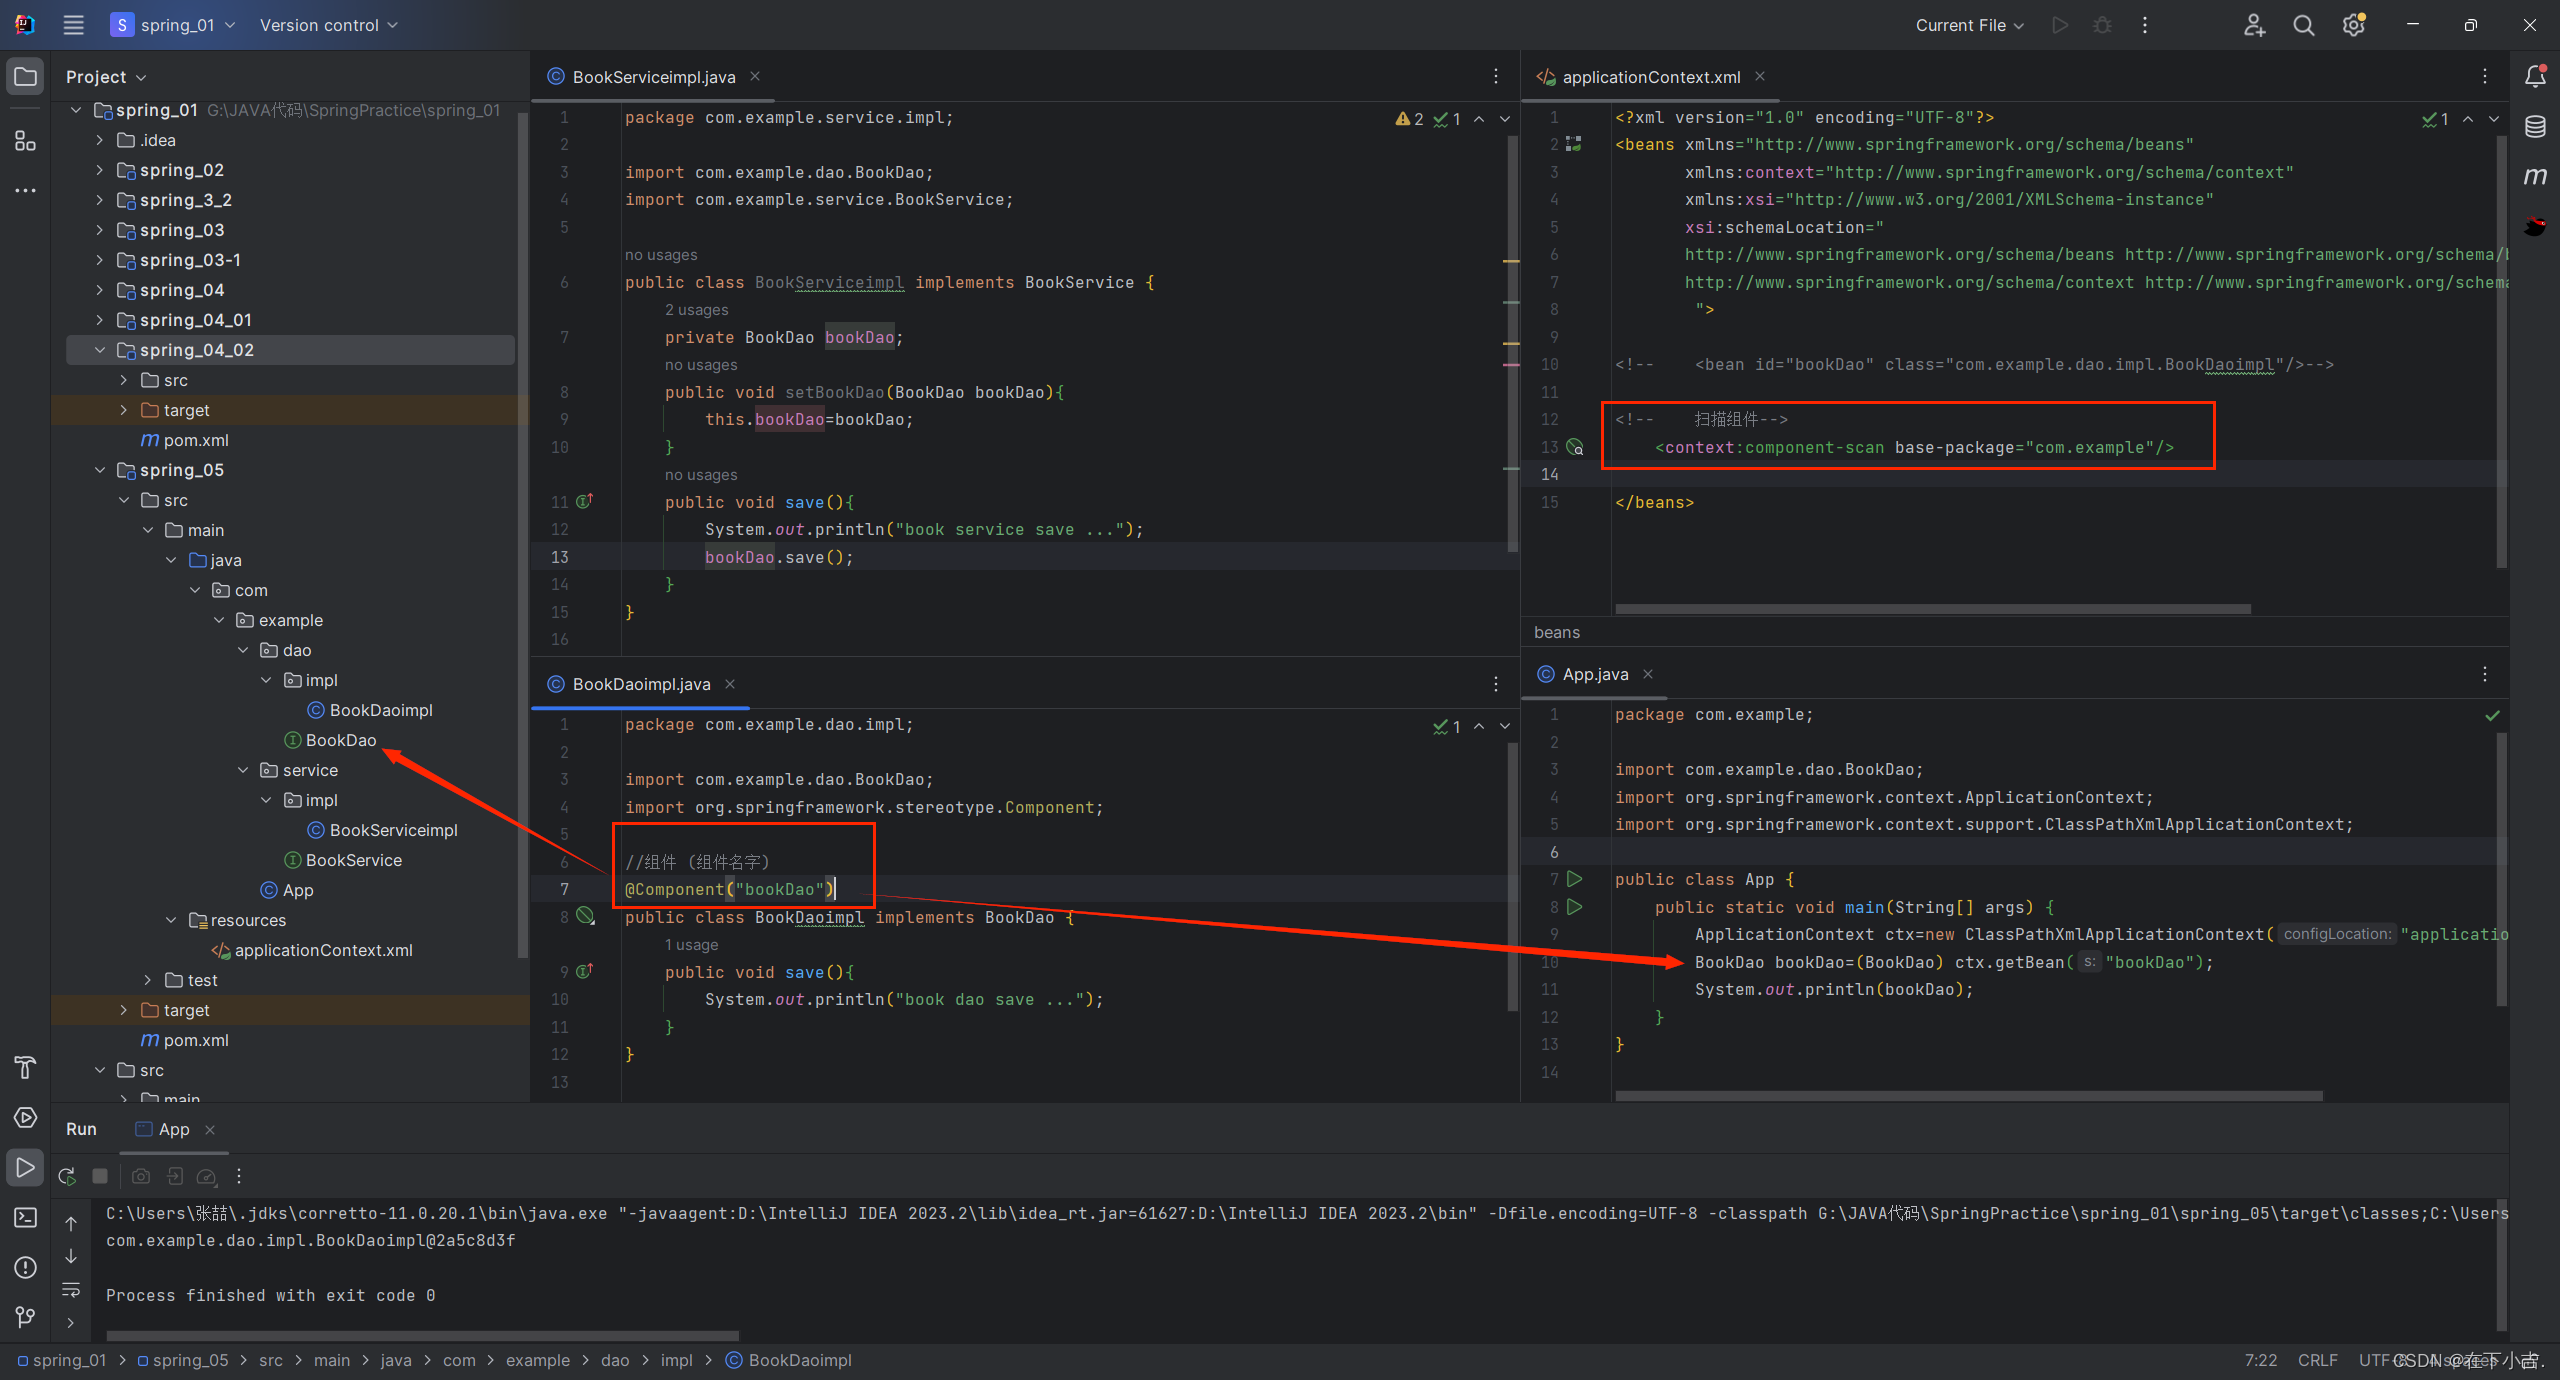This screenshot has width=2560, height=1380.
Task: Close the App run tab
Action: (210, 1130)
